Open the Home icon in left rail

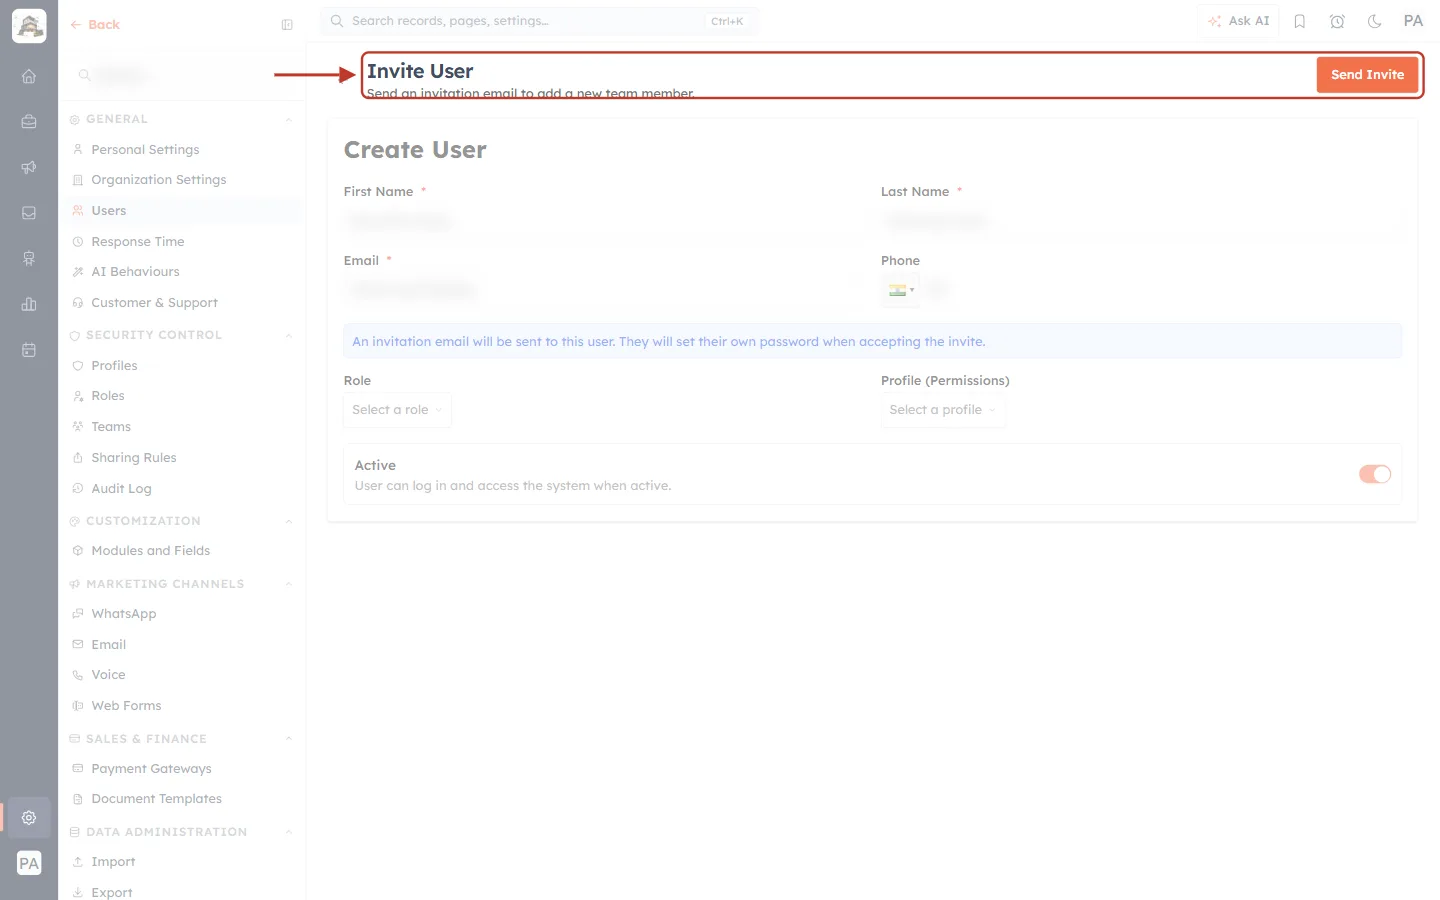click(x=29, y=76)
